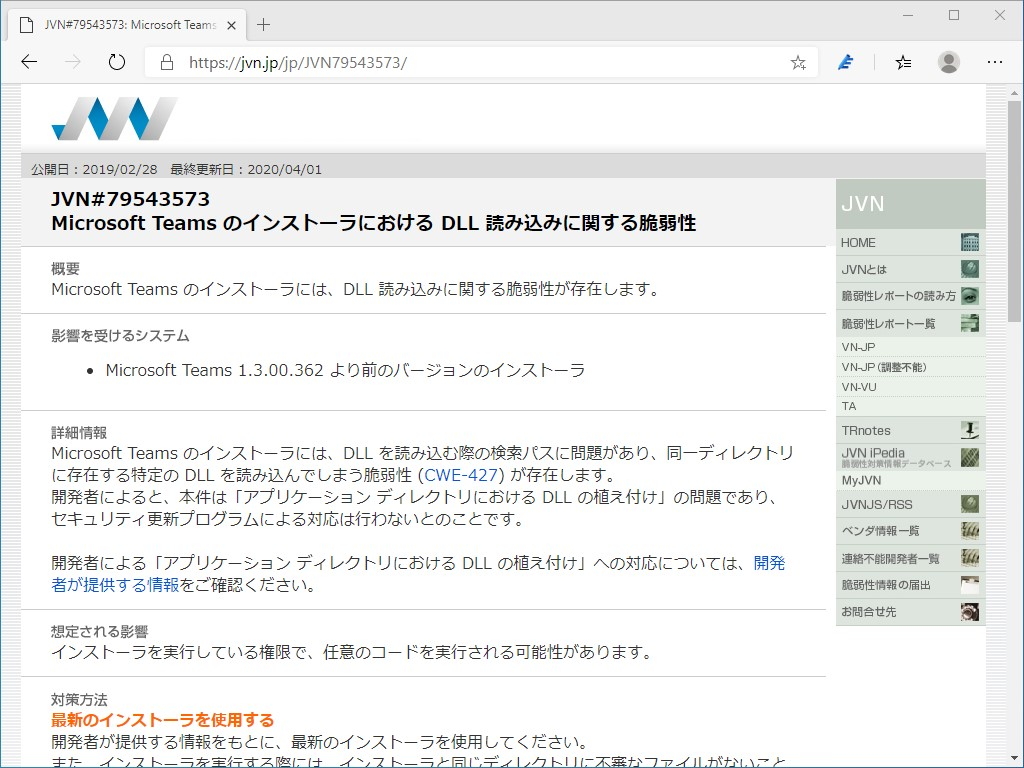This screenshot has height=768, width=1024.
Task: Toggle add-to-favorites with the star icon
Action: click(x=797, y=62)
